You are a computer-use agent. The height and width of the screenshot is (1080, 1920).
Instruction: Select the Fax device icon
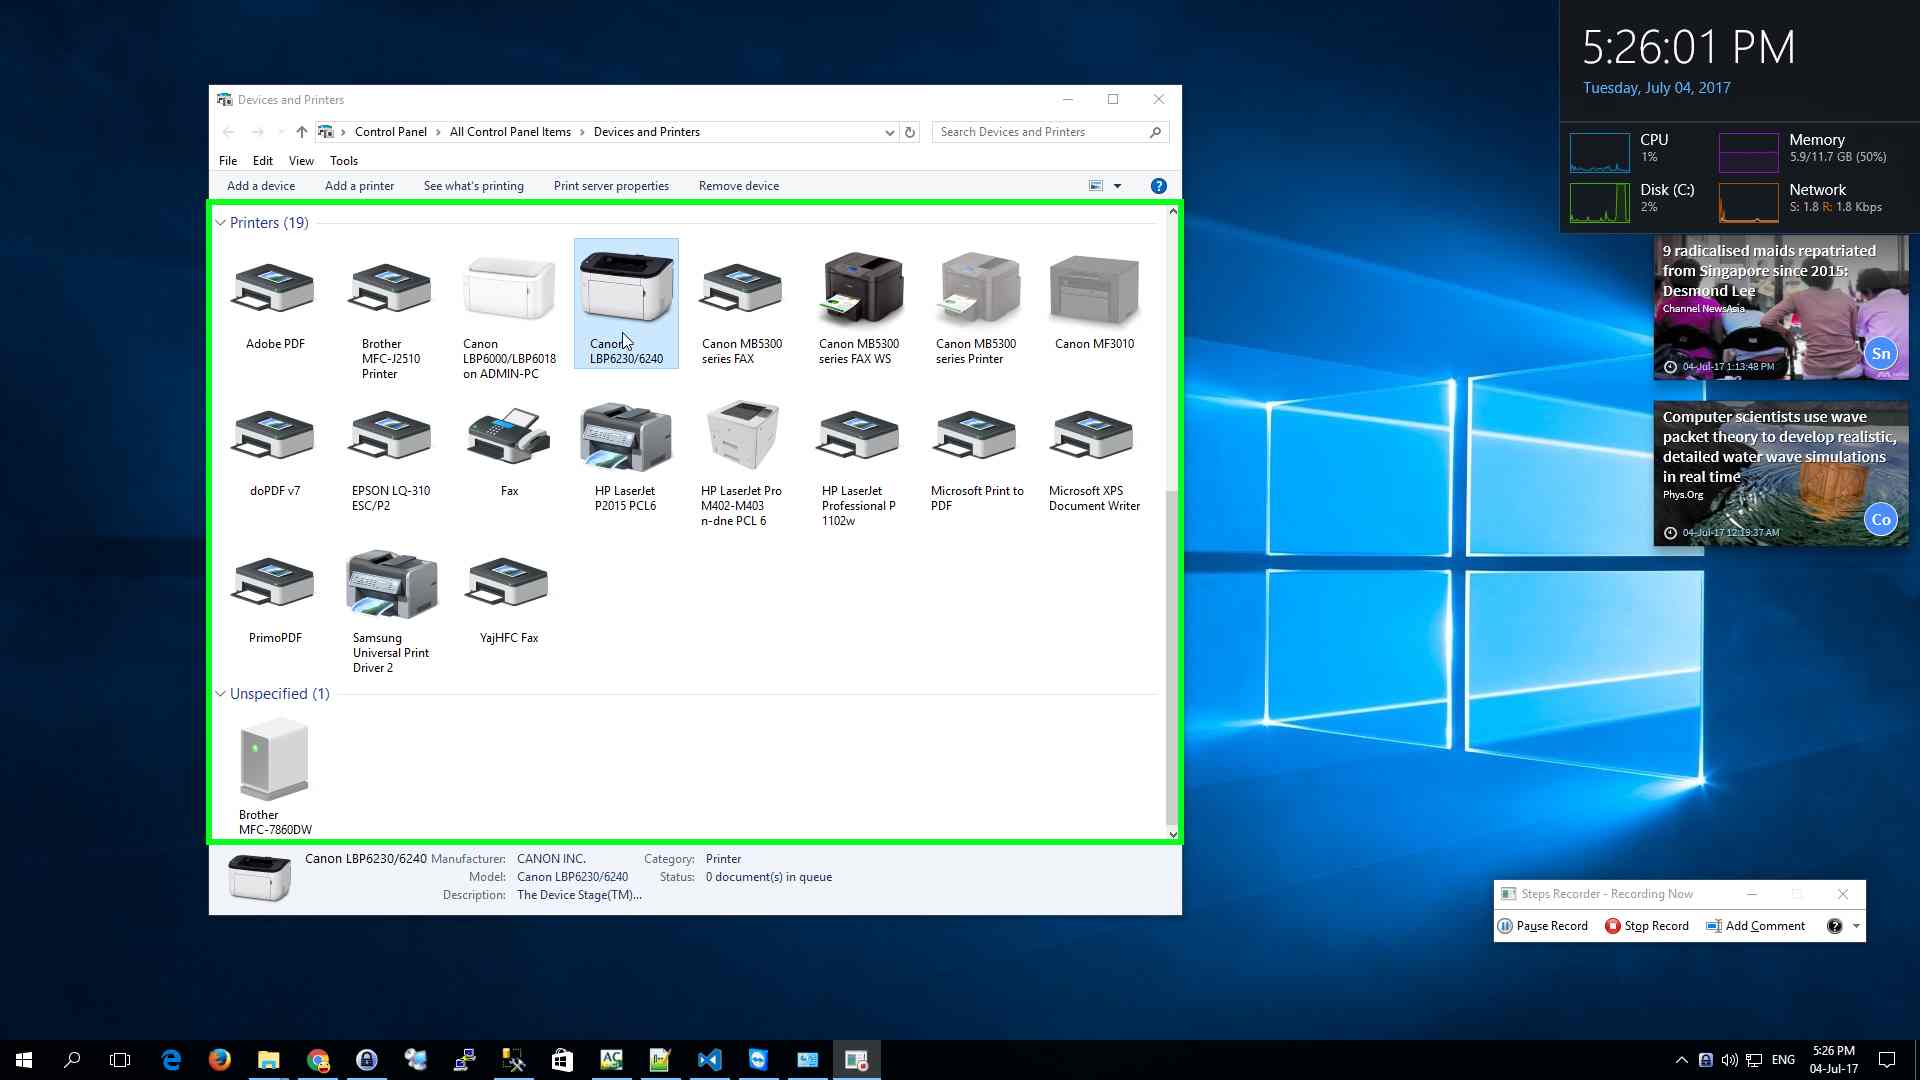point(509,437)
